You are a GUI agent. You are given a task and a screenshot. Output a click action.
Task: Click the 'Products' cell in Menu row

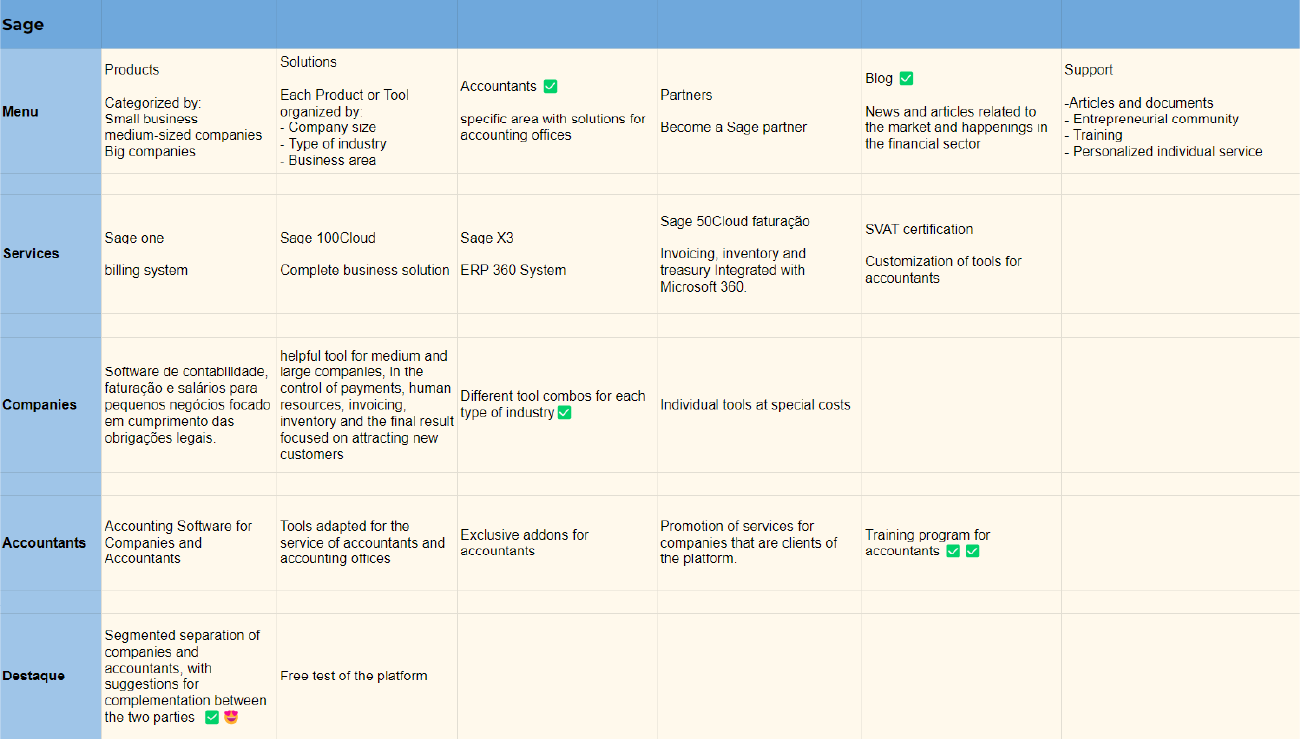tap(189, 111)
